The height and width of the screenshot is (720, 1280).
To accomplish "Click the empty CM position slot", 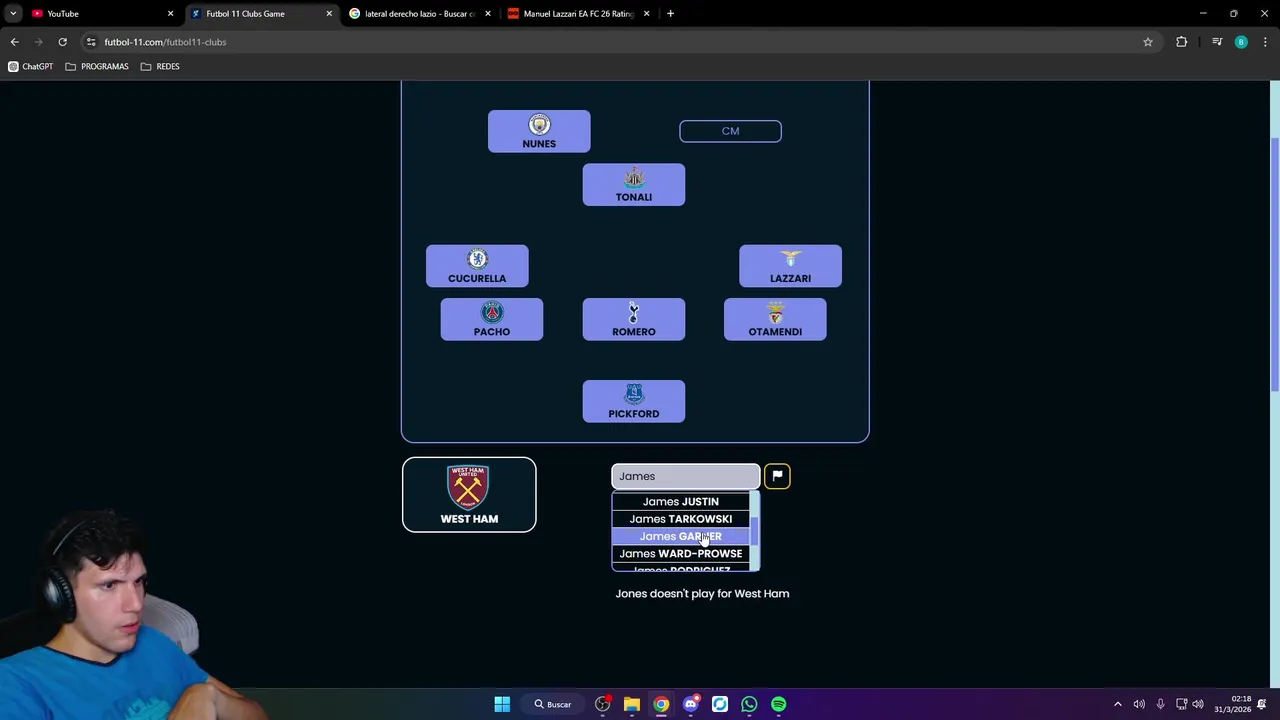I will click(x=730, y=131).
